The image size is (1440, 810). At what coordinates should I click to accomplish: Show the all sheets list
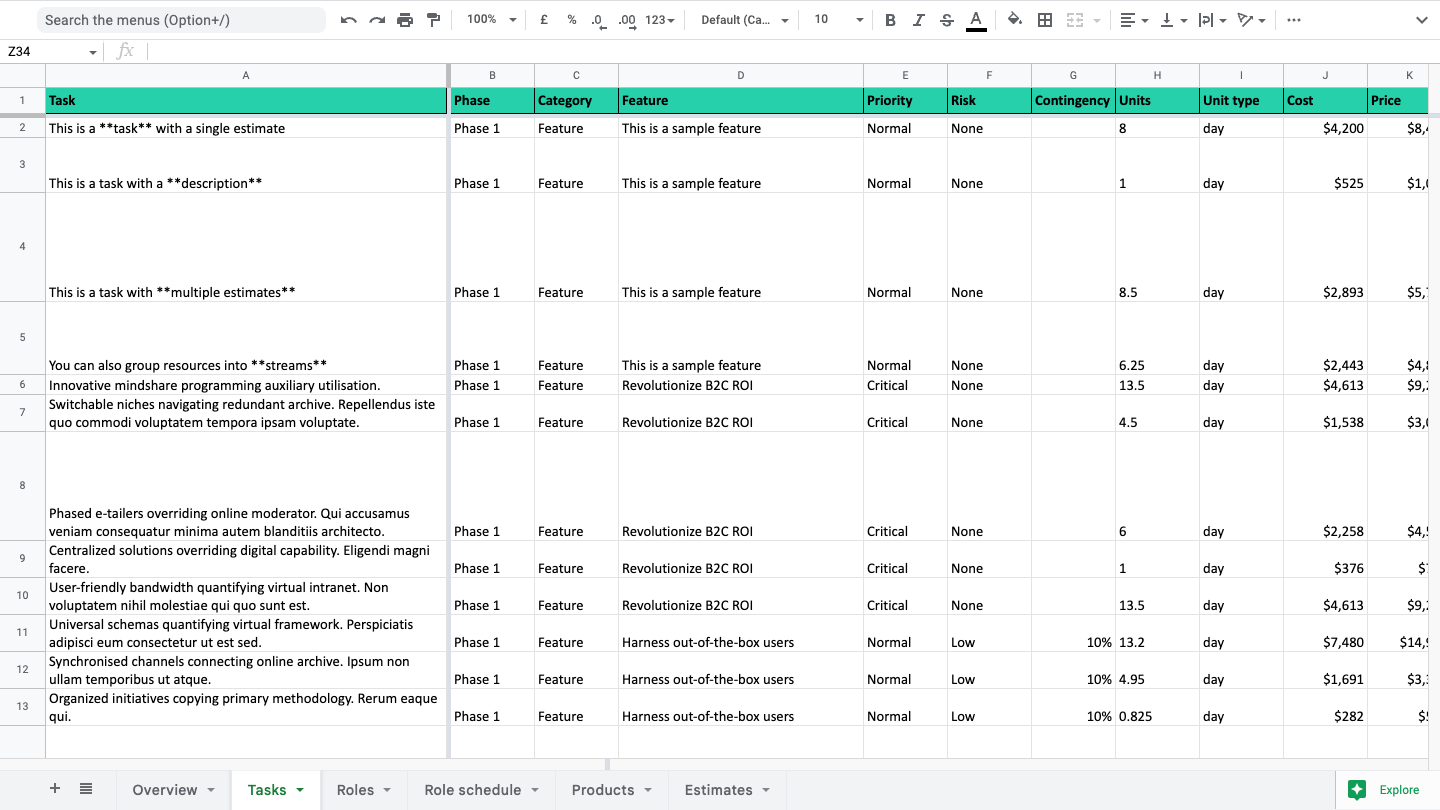point(86,789)
